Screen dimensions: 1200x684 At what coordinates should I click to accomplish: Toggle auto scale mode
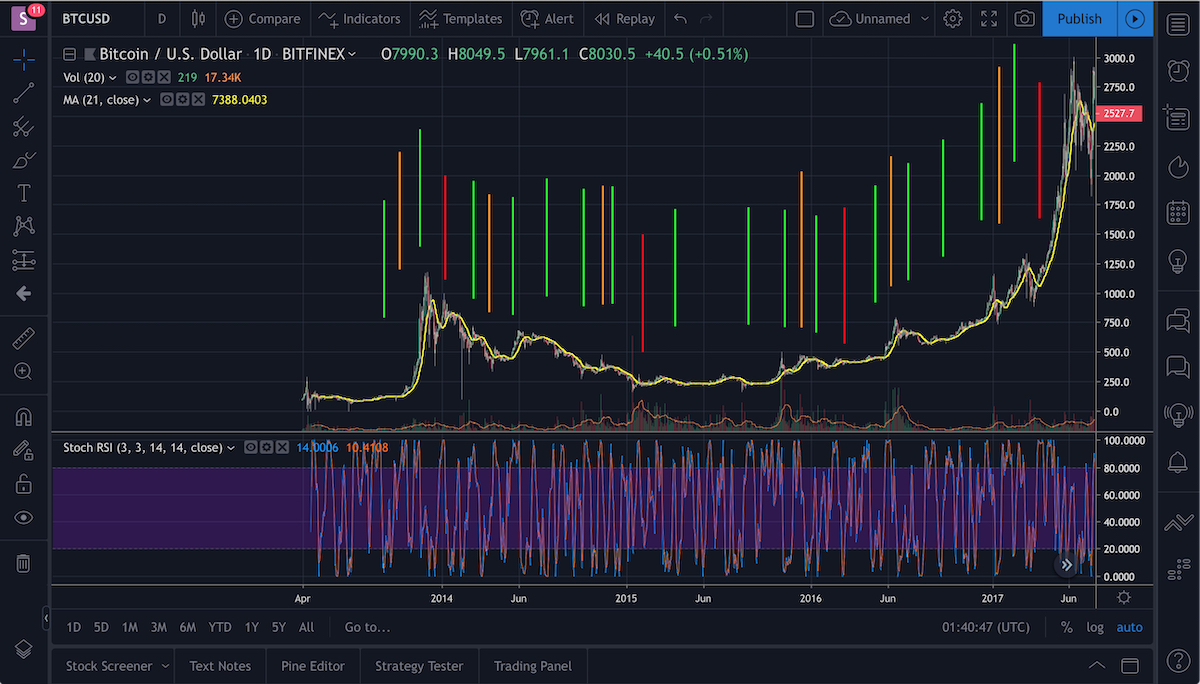pyautogui.click(x=1129, y=627)
